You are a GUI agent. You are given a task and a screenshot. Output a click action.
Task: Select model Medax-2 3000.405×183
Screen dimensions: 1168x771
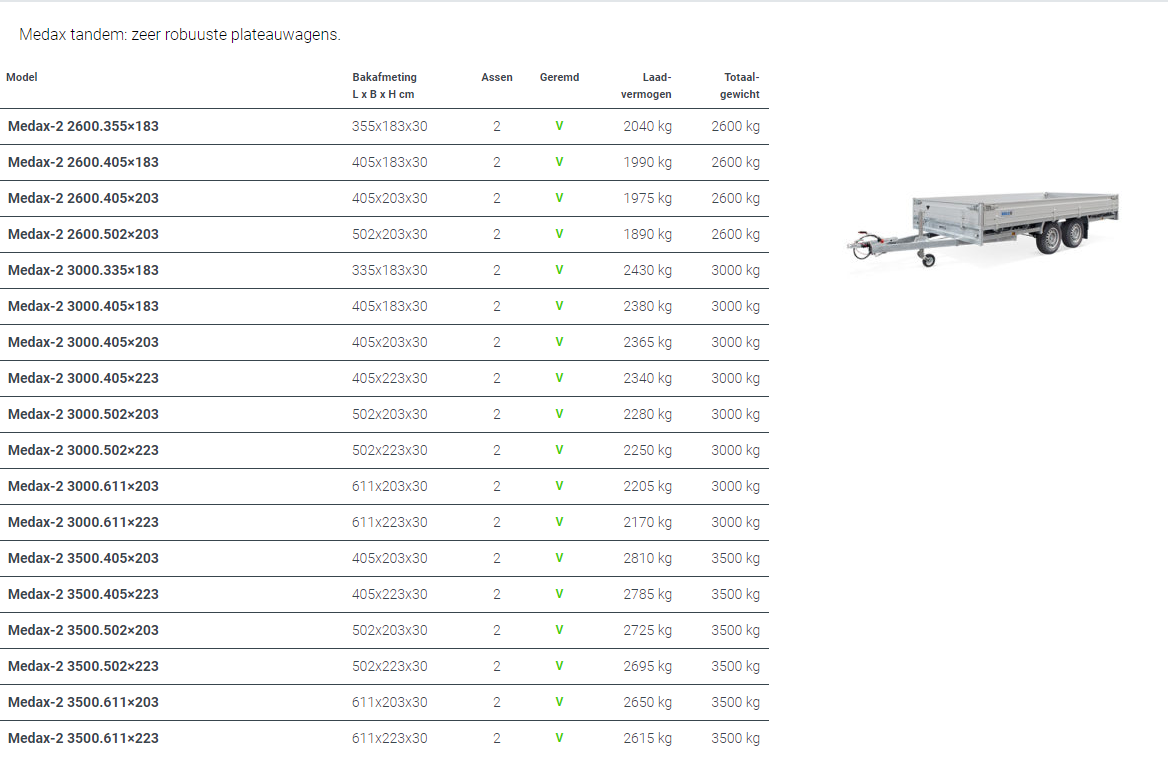pyautogui.click(x=83, y=306)
